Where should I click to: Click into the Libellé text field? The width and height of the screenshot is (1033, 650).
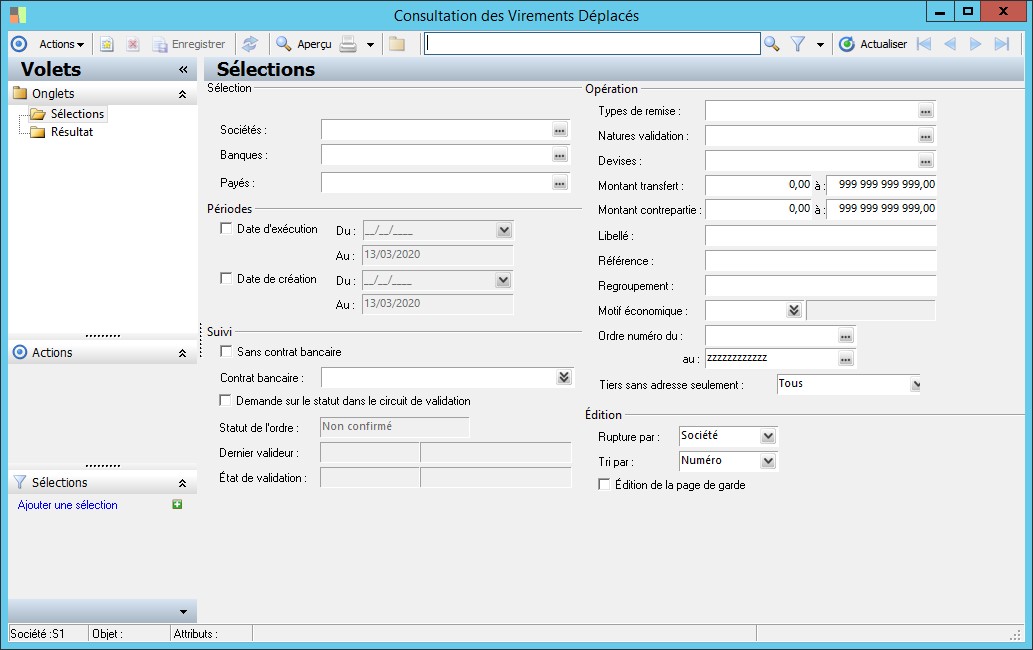(820, 236)
